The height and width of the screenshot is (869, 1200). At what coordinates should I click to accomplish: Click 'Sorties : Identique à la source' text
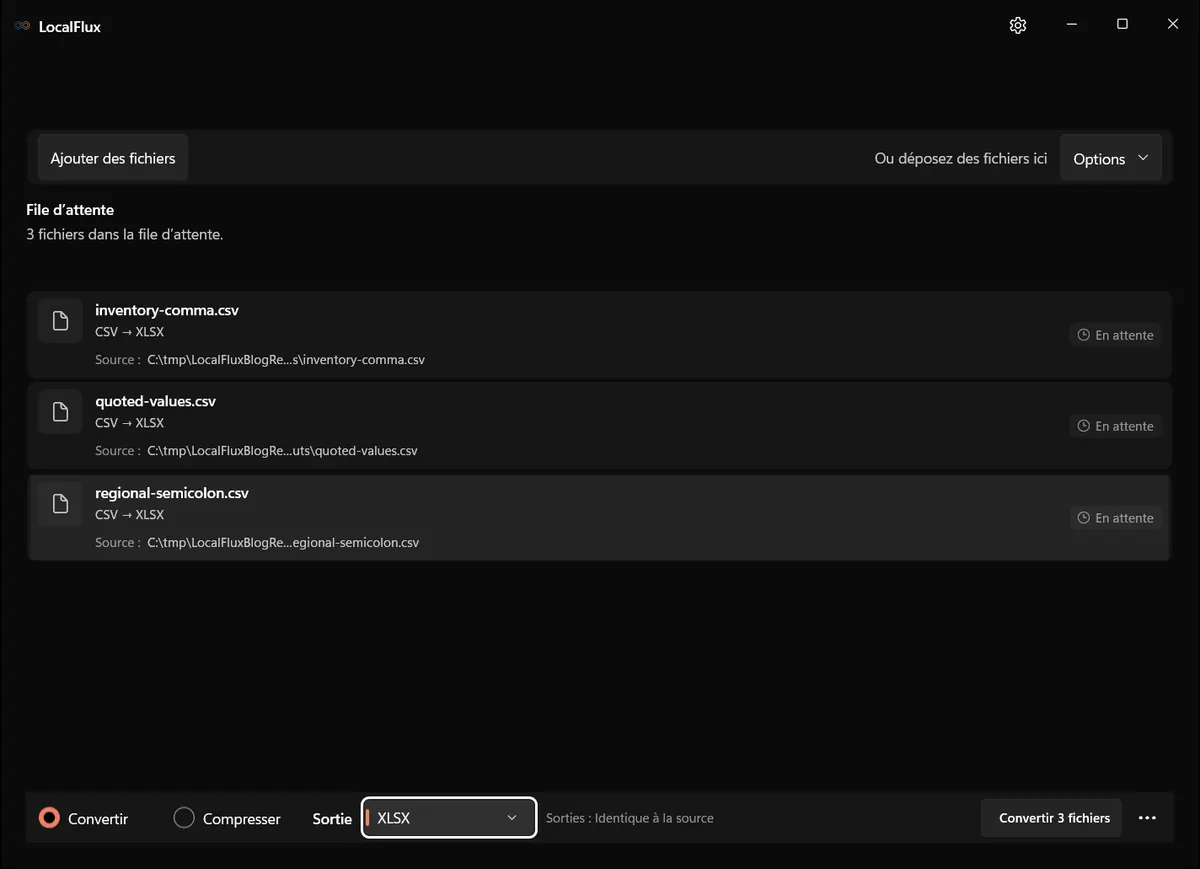point(630,818)
